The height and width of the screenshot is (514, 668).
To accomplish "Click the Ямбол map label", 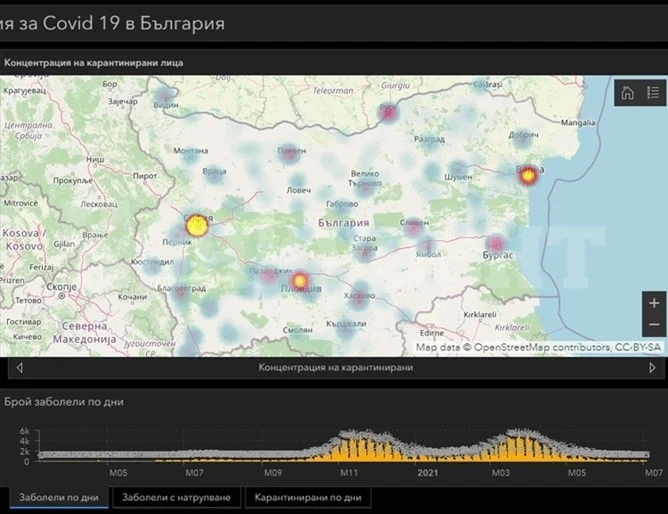I will [428, 254].
